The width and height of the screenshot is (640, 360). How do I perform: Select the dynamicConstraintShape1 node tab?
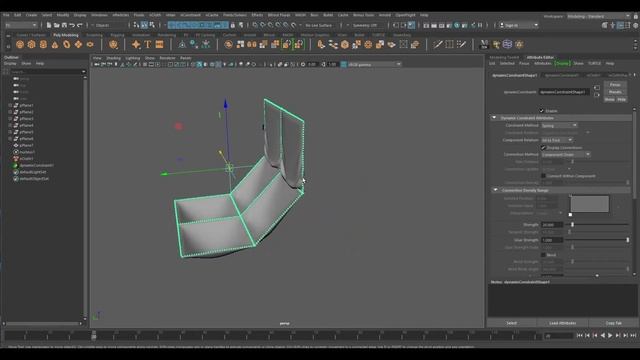pyautogui.click(x=514, y=76)
